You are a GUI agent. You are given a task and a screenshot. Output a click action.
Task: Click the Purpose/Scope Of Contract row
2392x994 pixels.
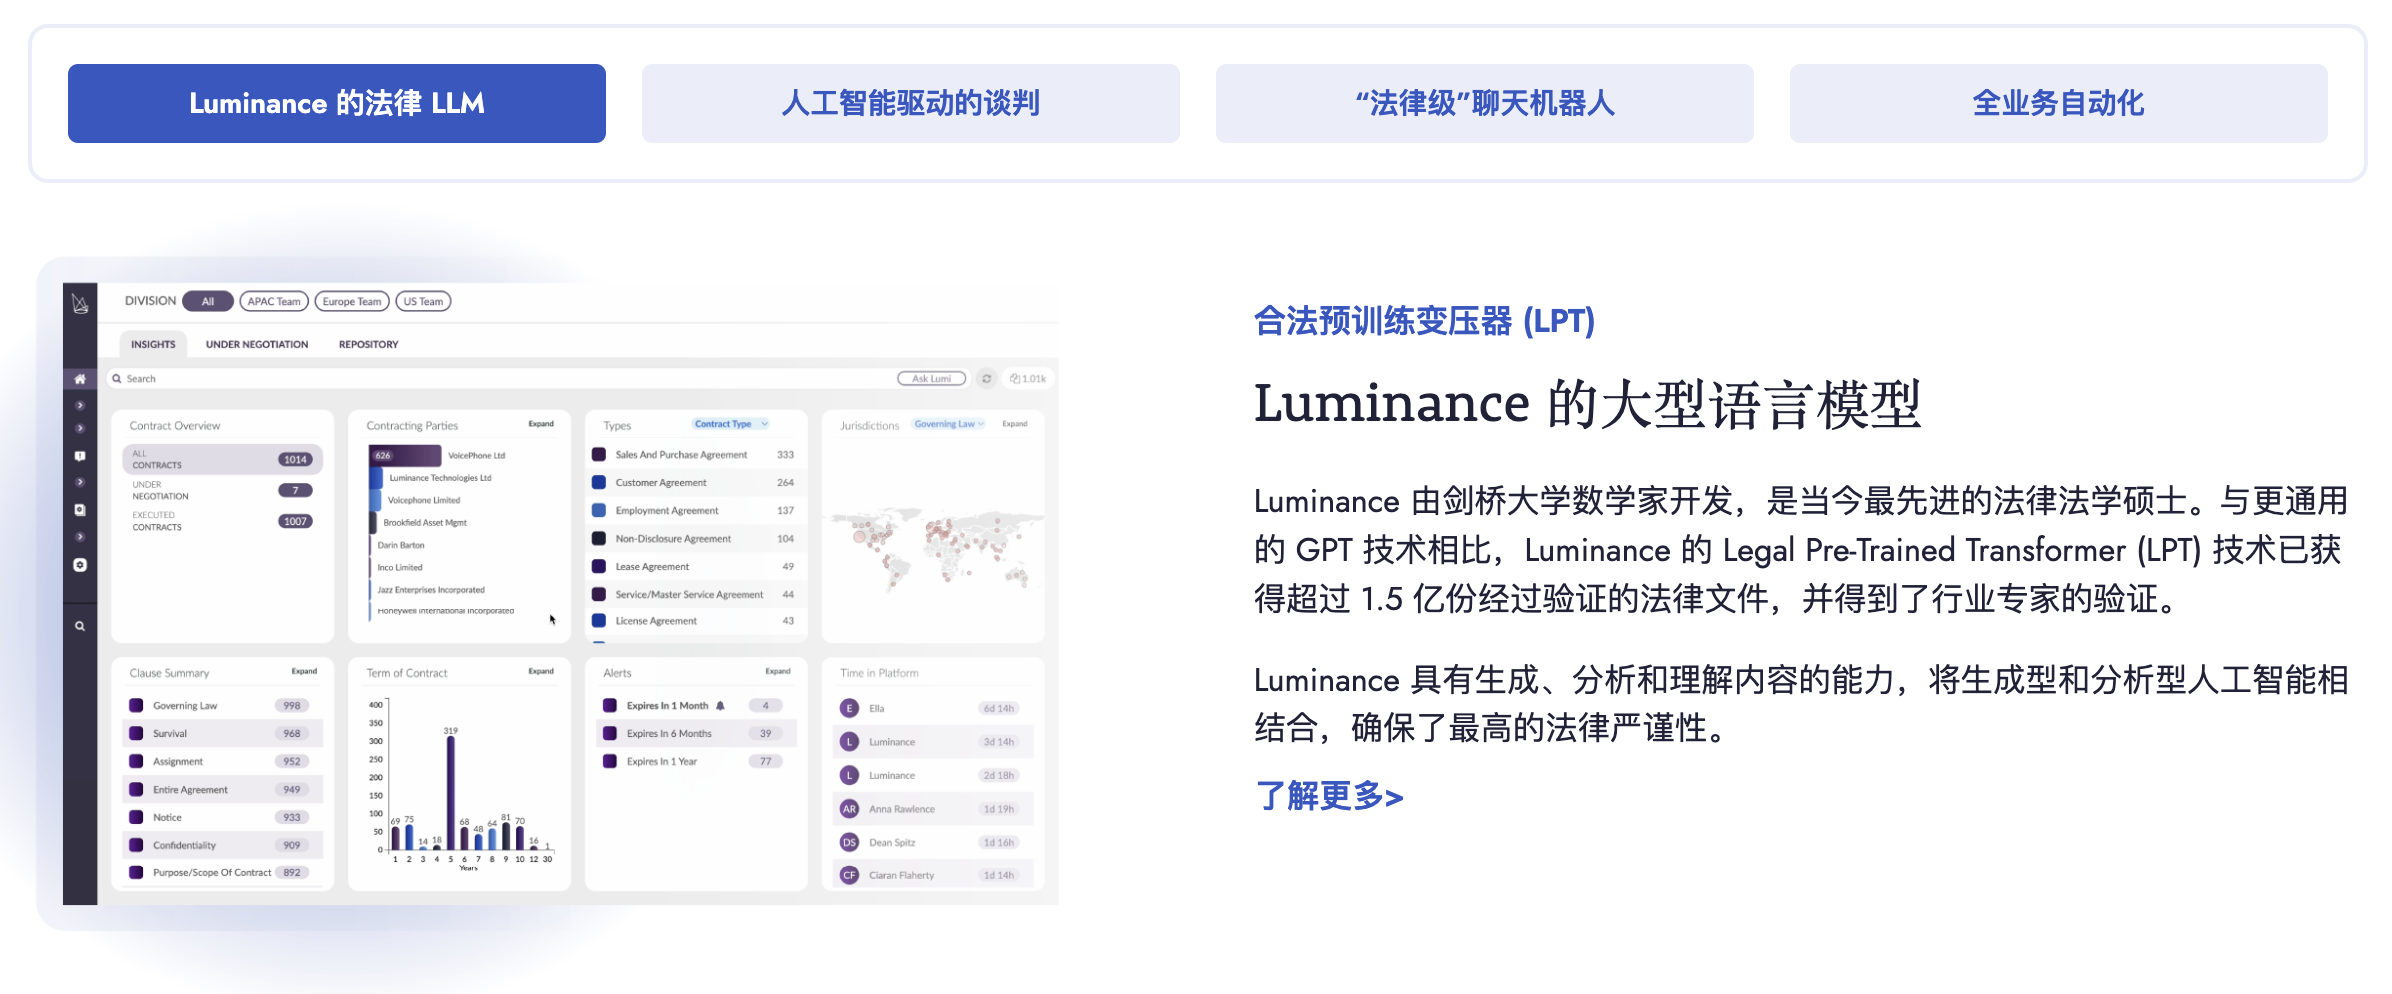click(222, 872)
